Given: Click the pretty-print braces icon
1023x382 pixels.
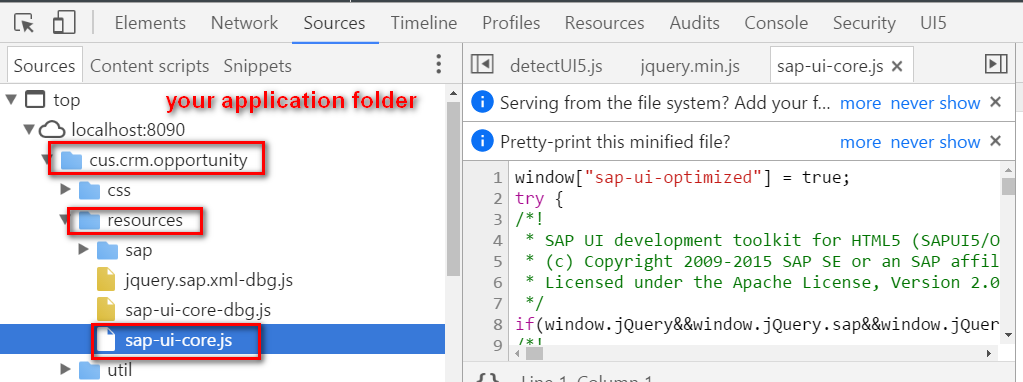Looking at the screenshot, I should pyautogui.click(x=487, y=377).
